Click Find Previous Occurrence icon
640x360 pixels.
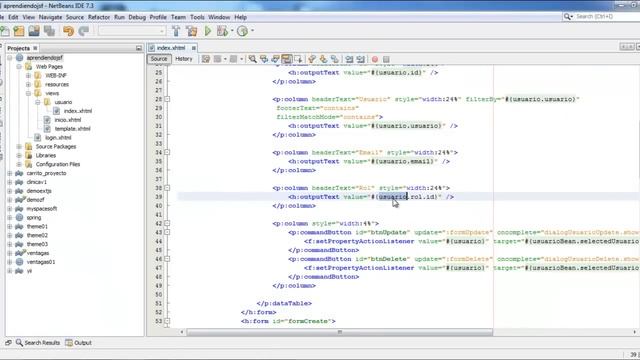(x=264, y=59)
